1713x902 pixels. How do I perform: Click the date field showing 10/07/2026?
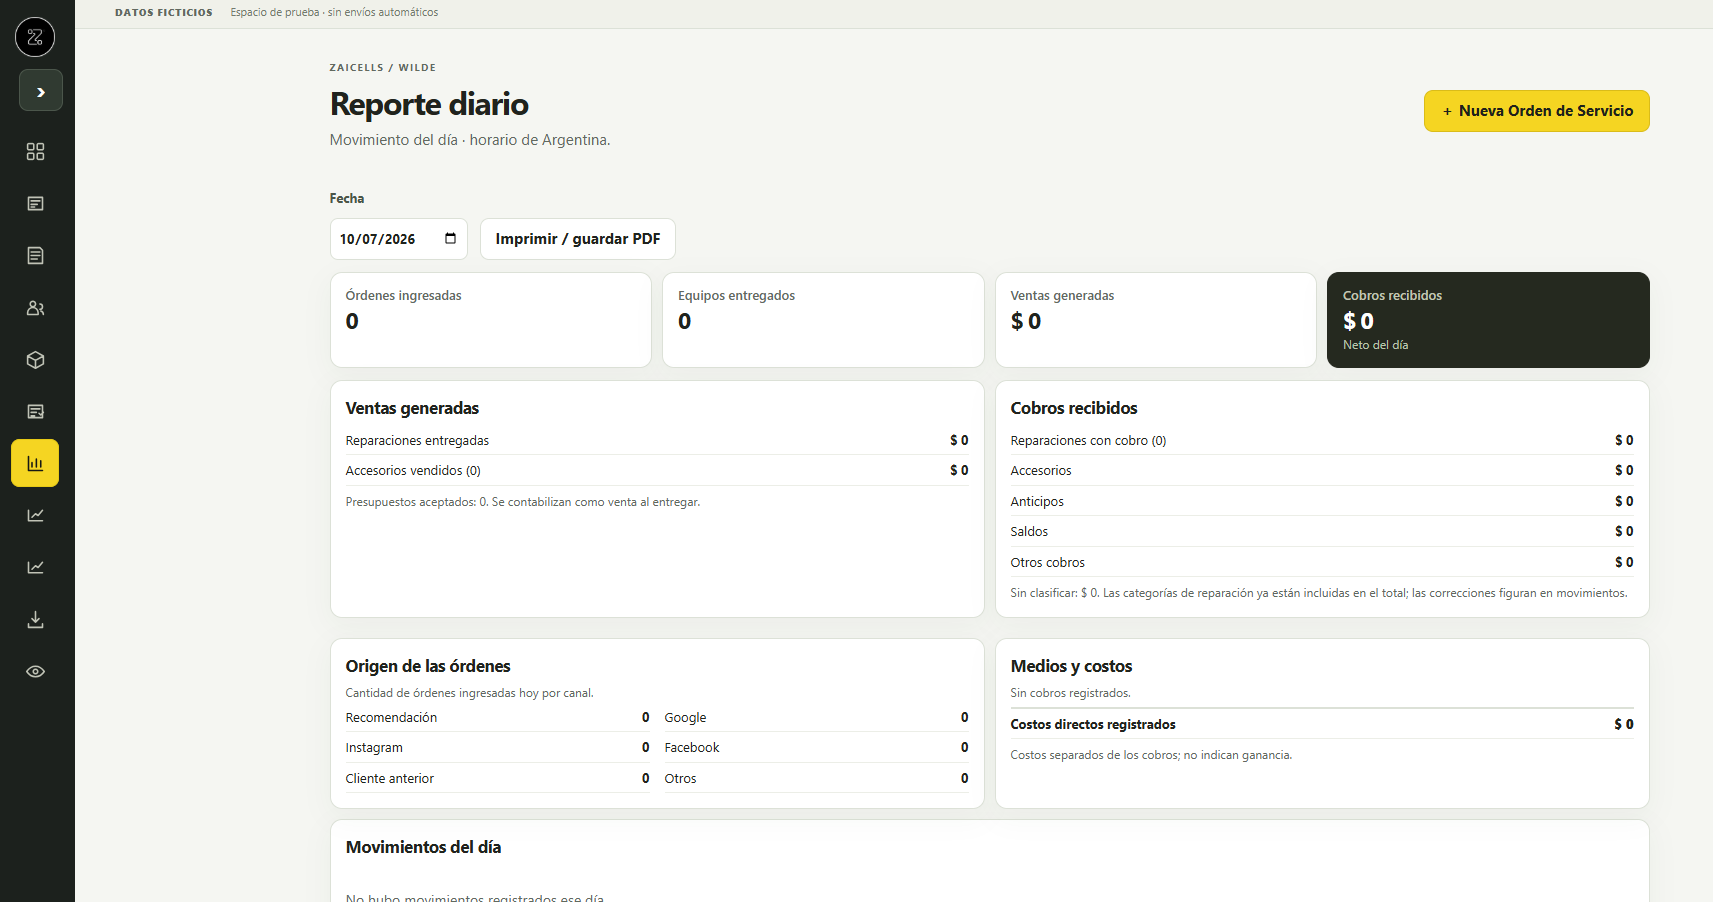pos(398,239)
